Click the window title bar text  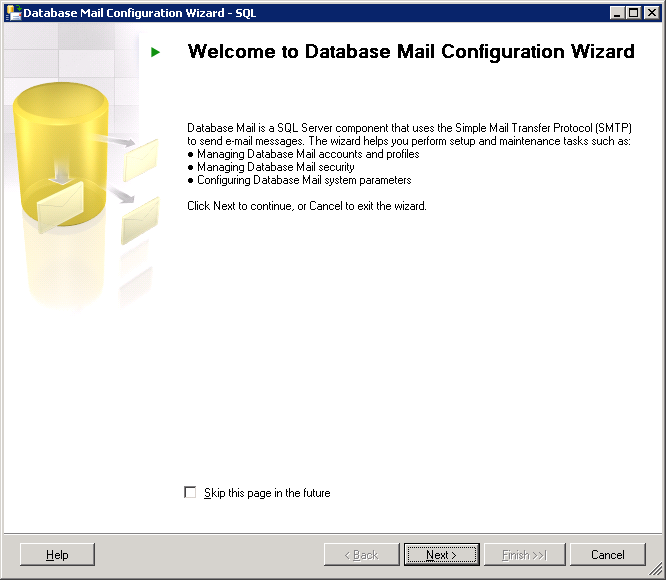140,12
